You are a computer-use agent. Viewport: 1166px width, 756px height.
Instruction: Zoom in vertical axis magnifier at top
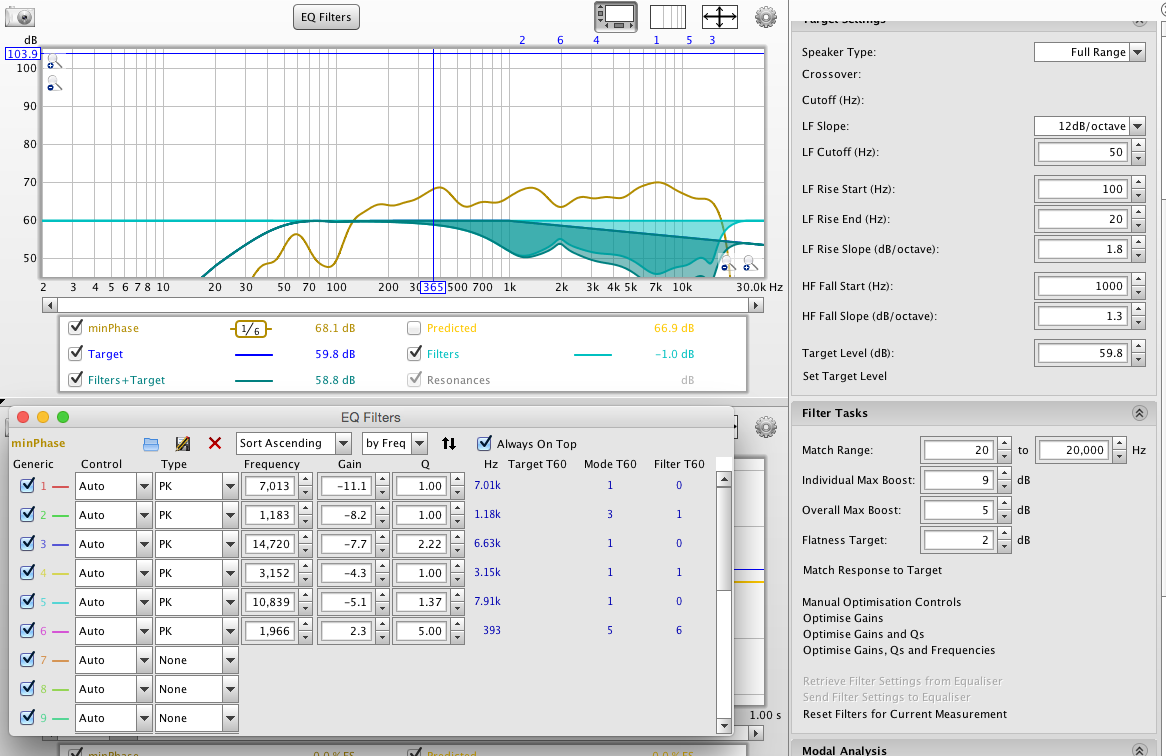click(x=54, y=62)
